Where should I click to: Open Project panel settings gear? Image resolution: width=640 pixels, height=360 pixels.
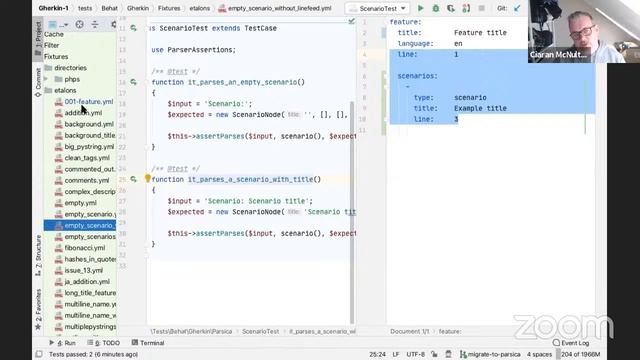pyautogui.click(x=113, y=24)
